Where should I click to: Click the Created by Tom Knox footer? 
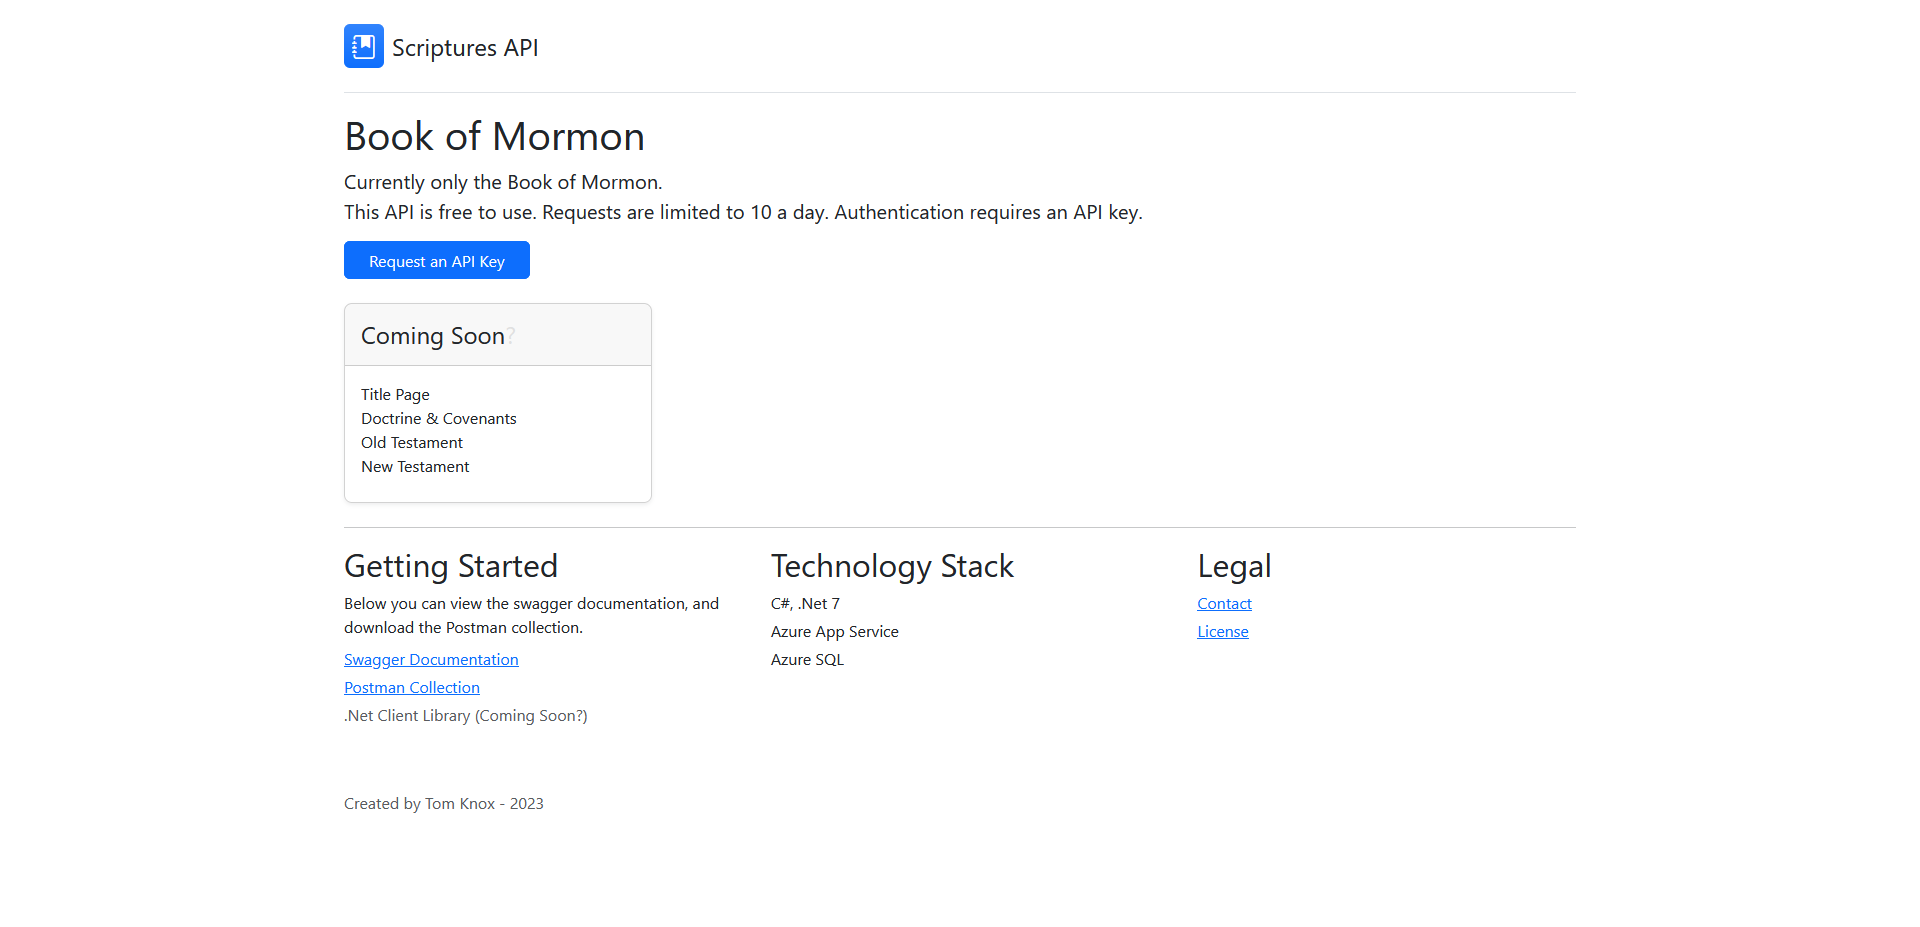[444, 804]
